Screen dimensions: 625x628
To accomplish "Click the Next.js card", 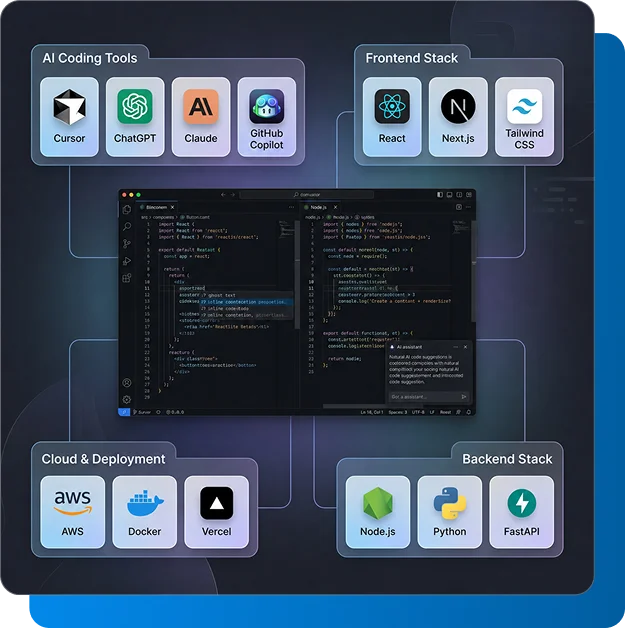I will 458,117.
